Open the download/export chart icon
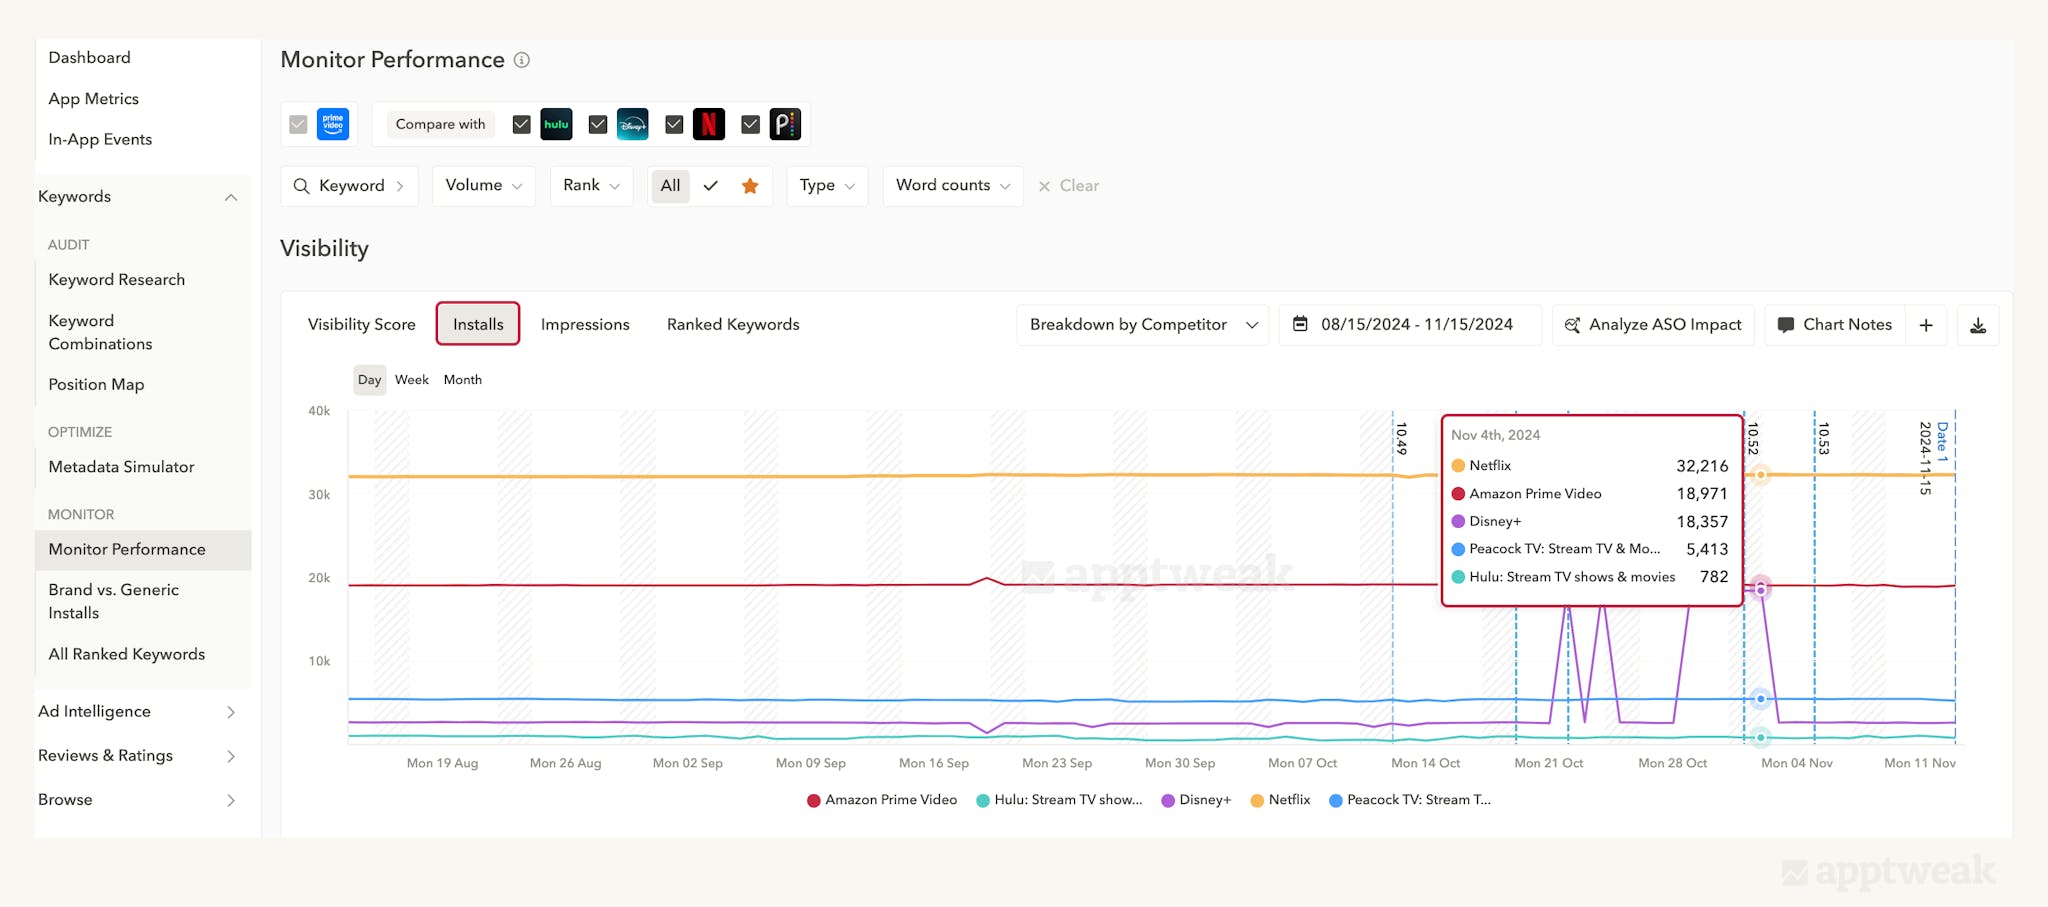The height and width of the screenshot is (907, 2048). (x=1978, y=324)
